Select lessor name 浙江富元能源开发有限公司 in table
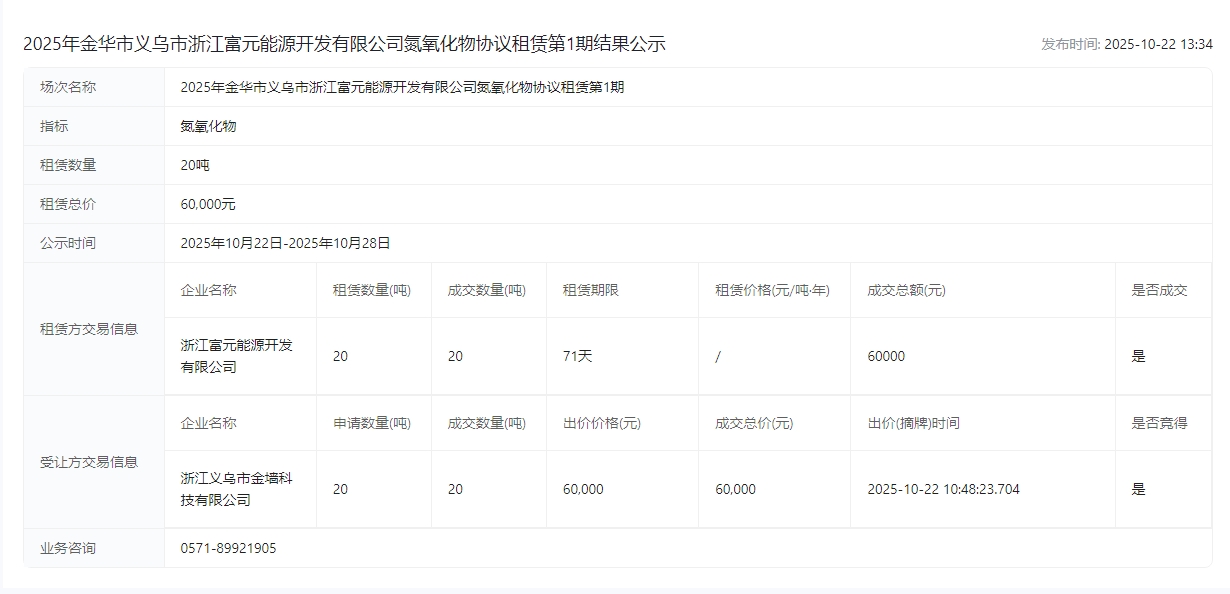 [x=237, y=356]
